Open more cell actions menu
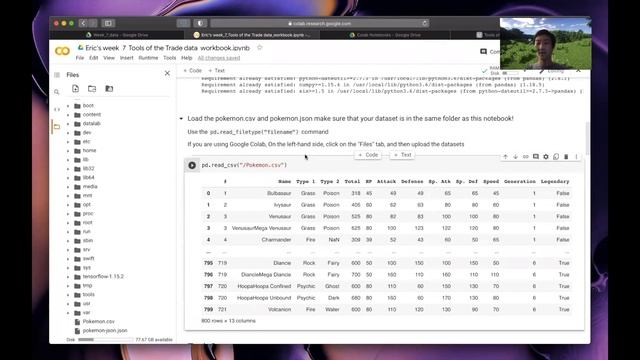This screenshot has height=360, width=640. 576,157
